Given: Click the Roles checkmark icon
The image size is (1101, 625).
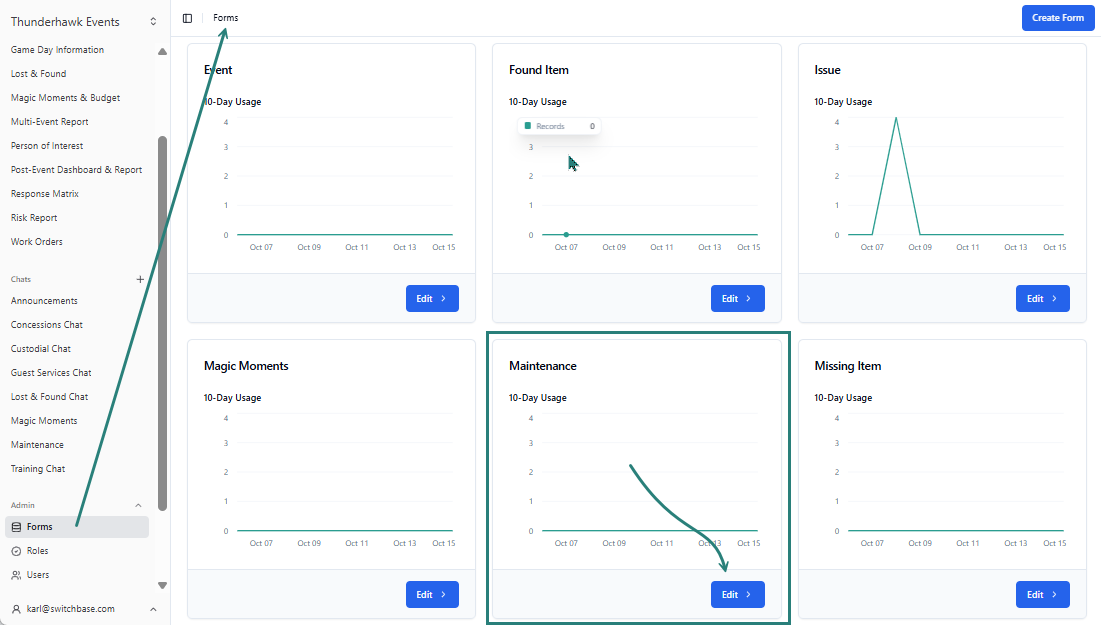Looking at the screenshot, I should (16, 551).
